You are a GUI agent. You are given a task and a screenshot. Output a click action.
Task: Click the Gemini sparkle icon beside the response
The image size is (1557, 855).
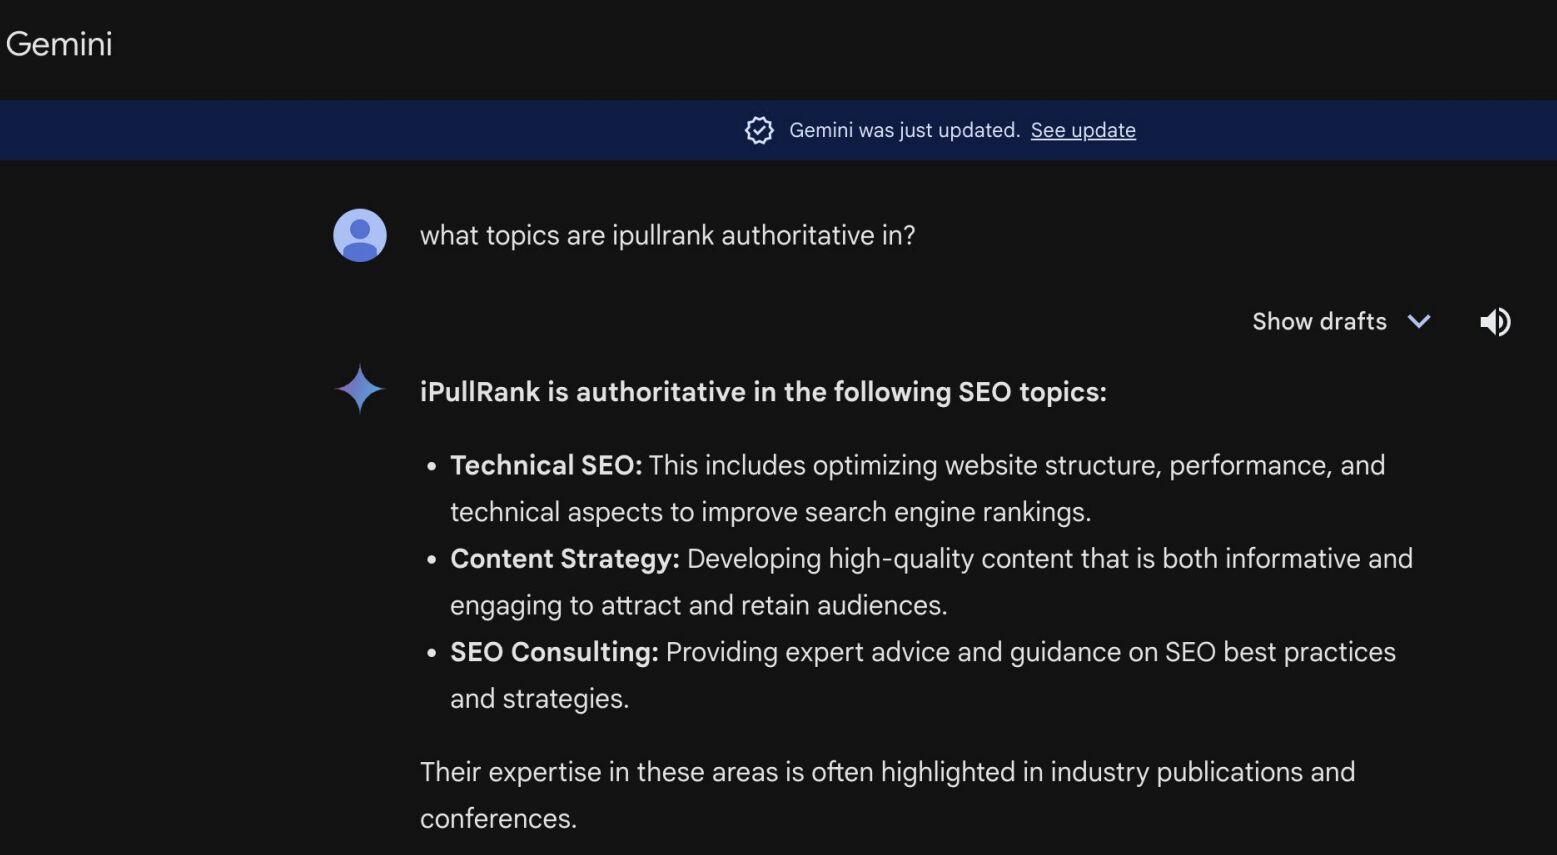click(358, 389)
